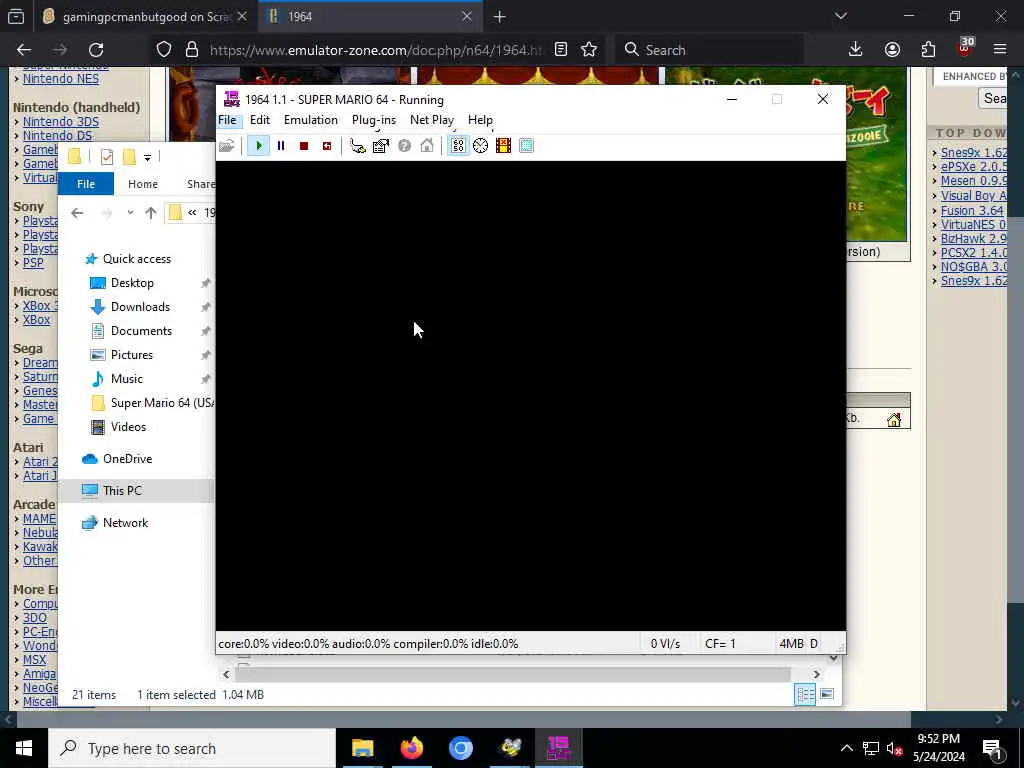This screenshot has height=768, width=1024.
Task: Click the Home ribbon tab in File Explorer
Action: tap(142, 184)
